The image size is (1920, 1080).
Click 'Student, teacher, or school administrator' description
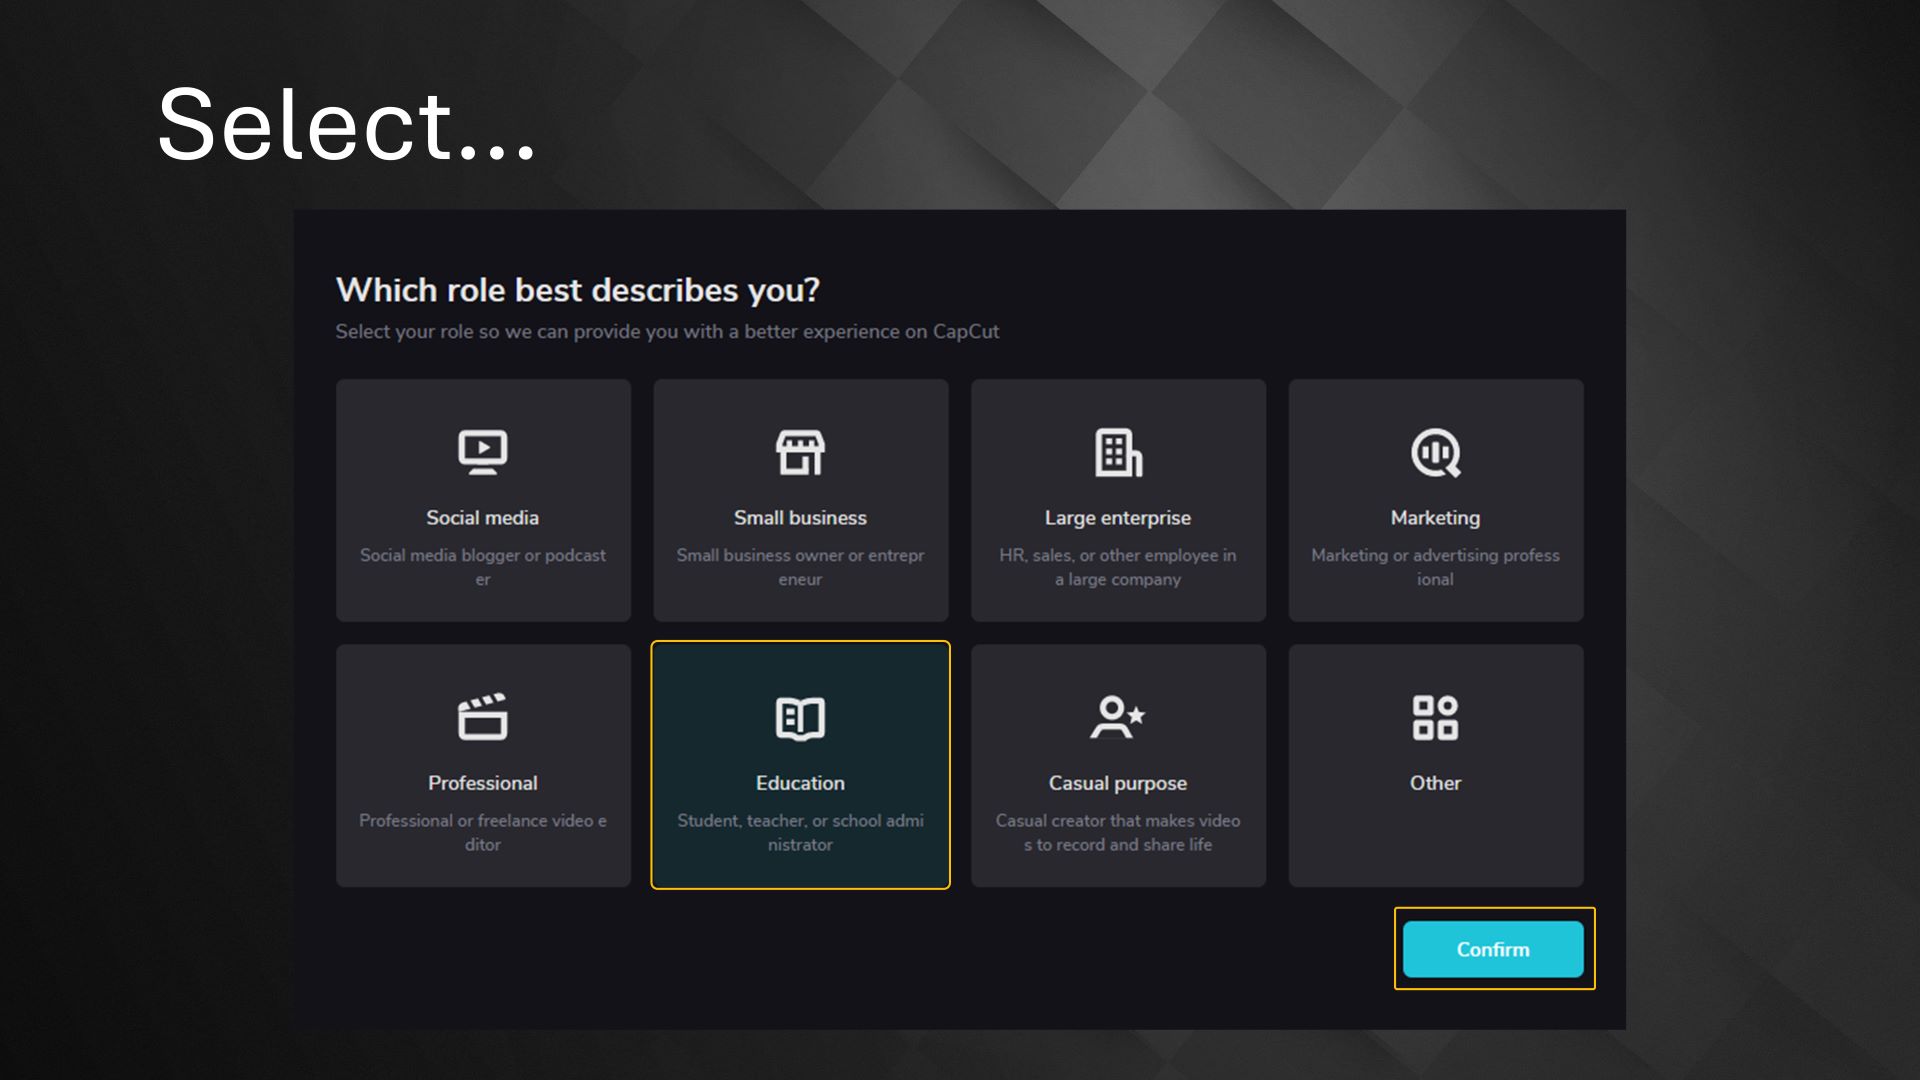coord(800,832)
